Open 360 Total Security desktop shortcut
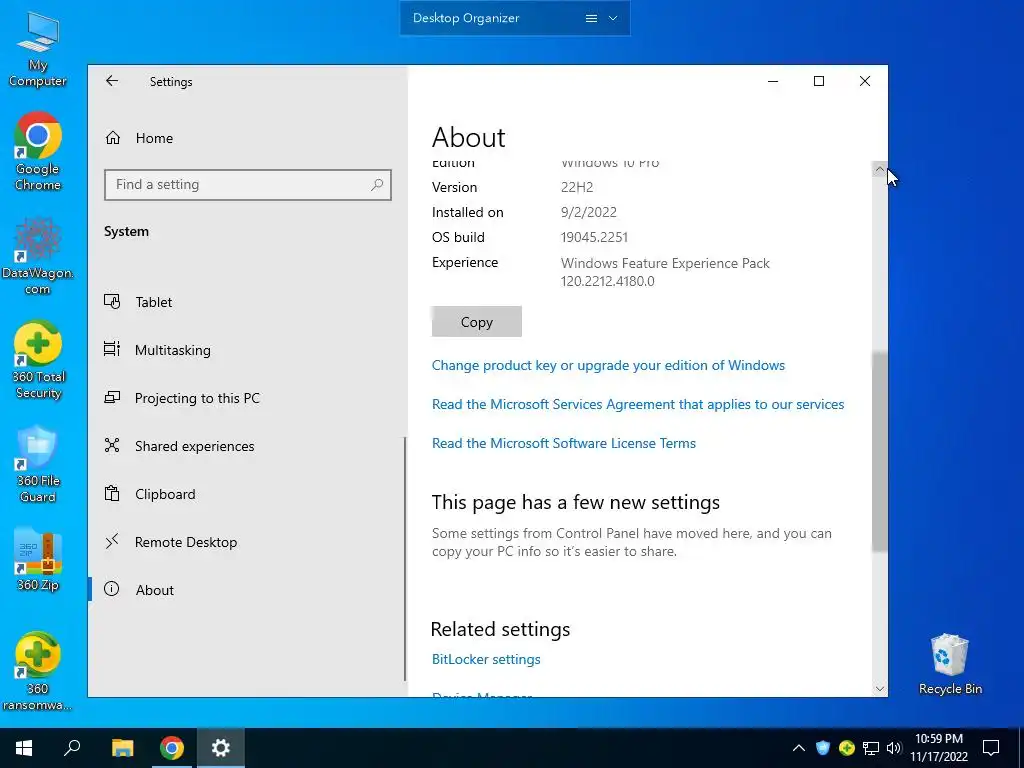Viewport: 1024px width, 768px height. pos(37,360)
